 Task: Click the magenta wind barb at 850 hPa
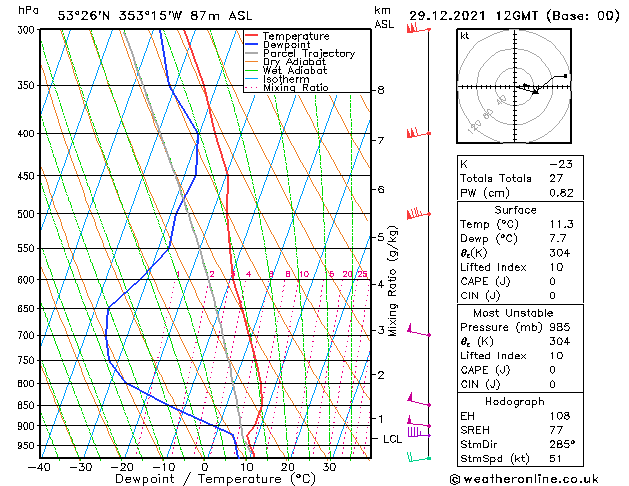418,401
